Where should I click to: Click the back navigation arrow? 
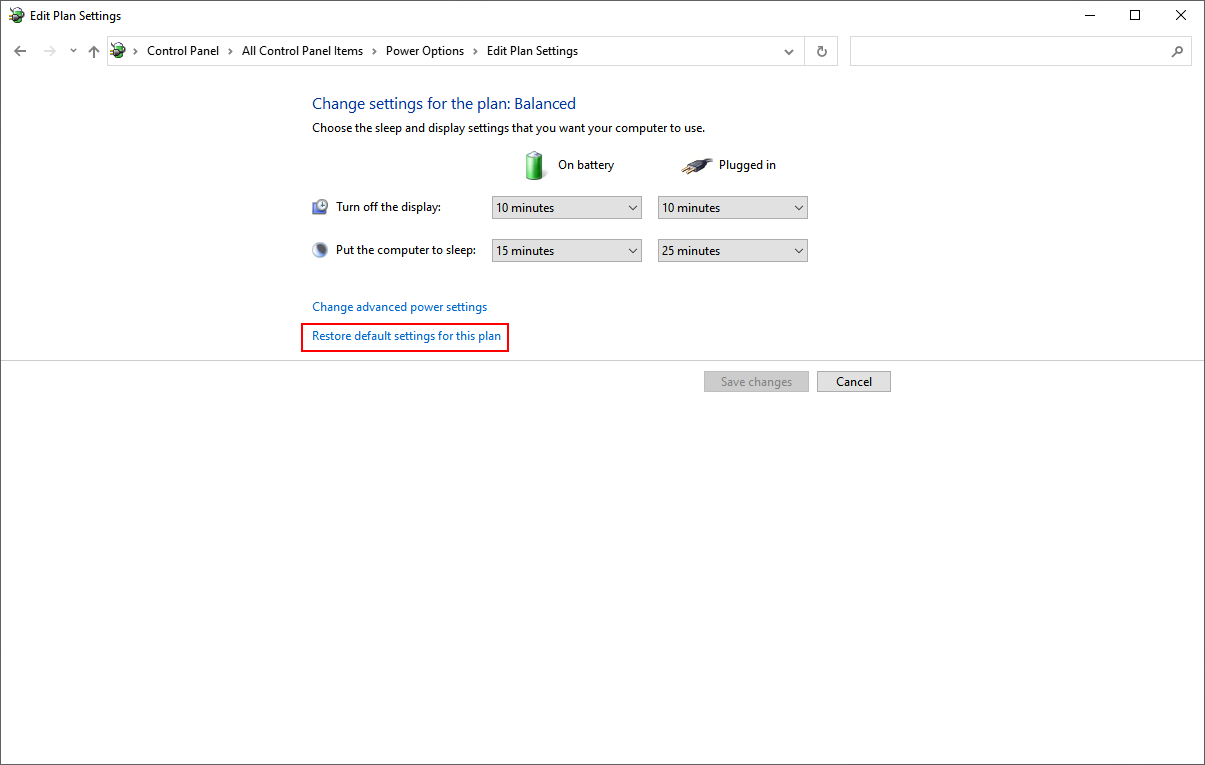click(20, 50)
